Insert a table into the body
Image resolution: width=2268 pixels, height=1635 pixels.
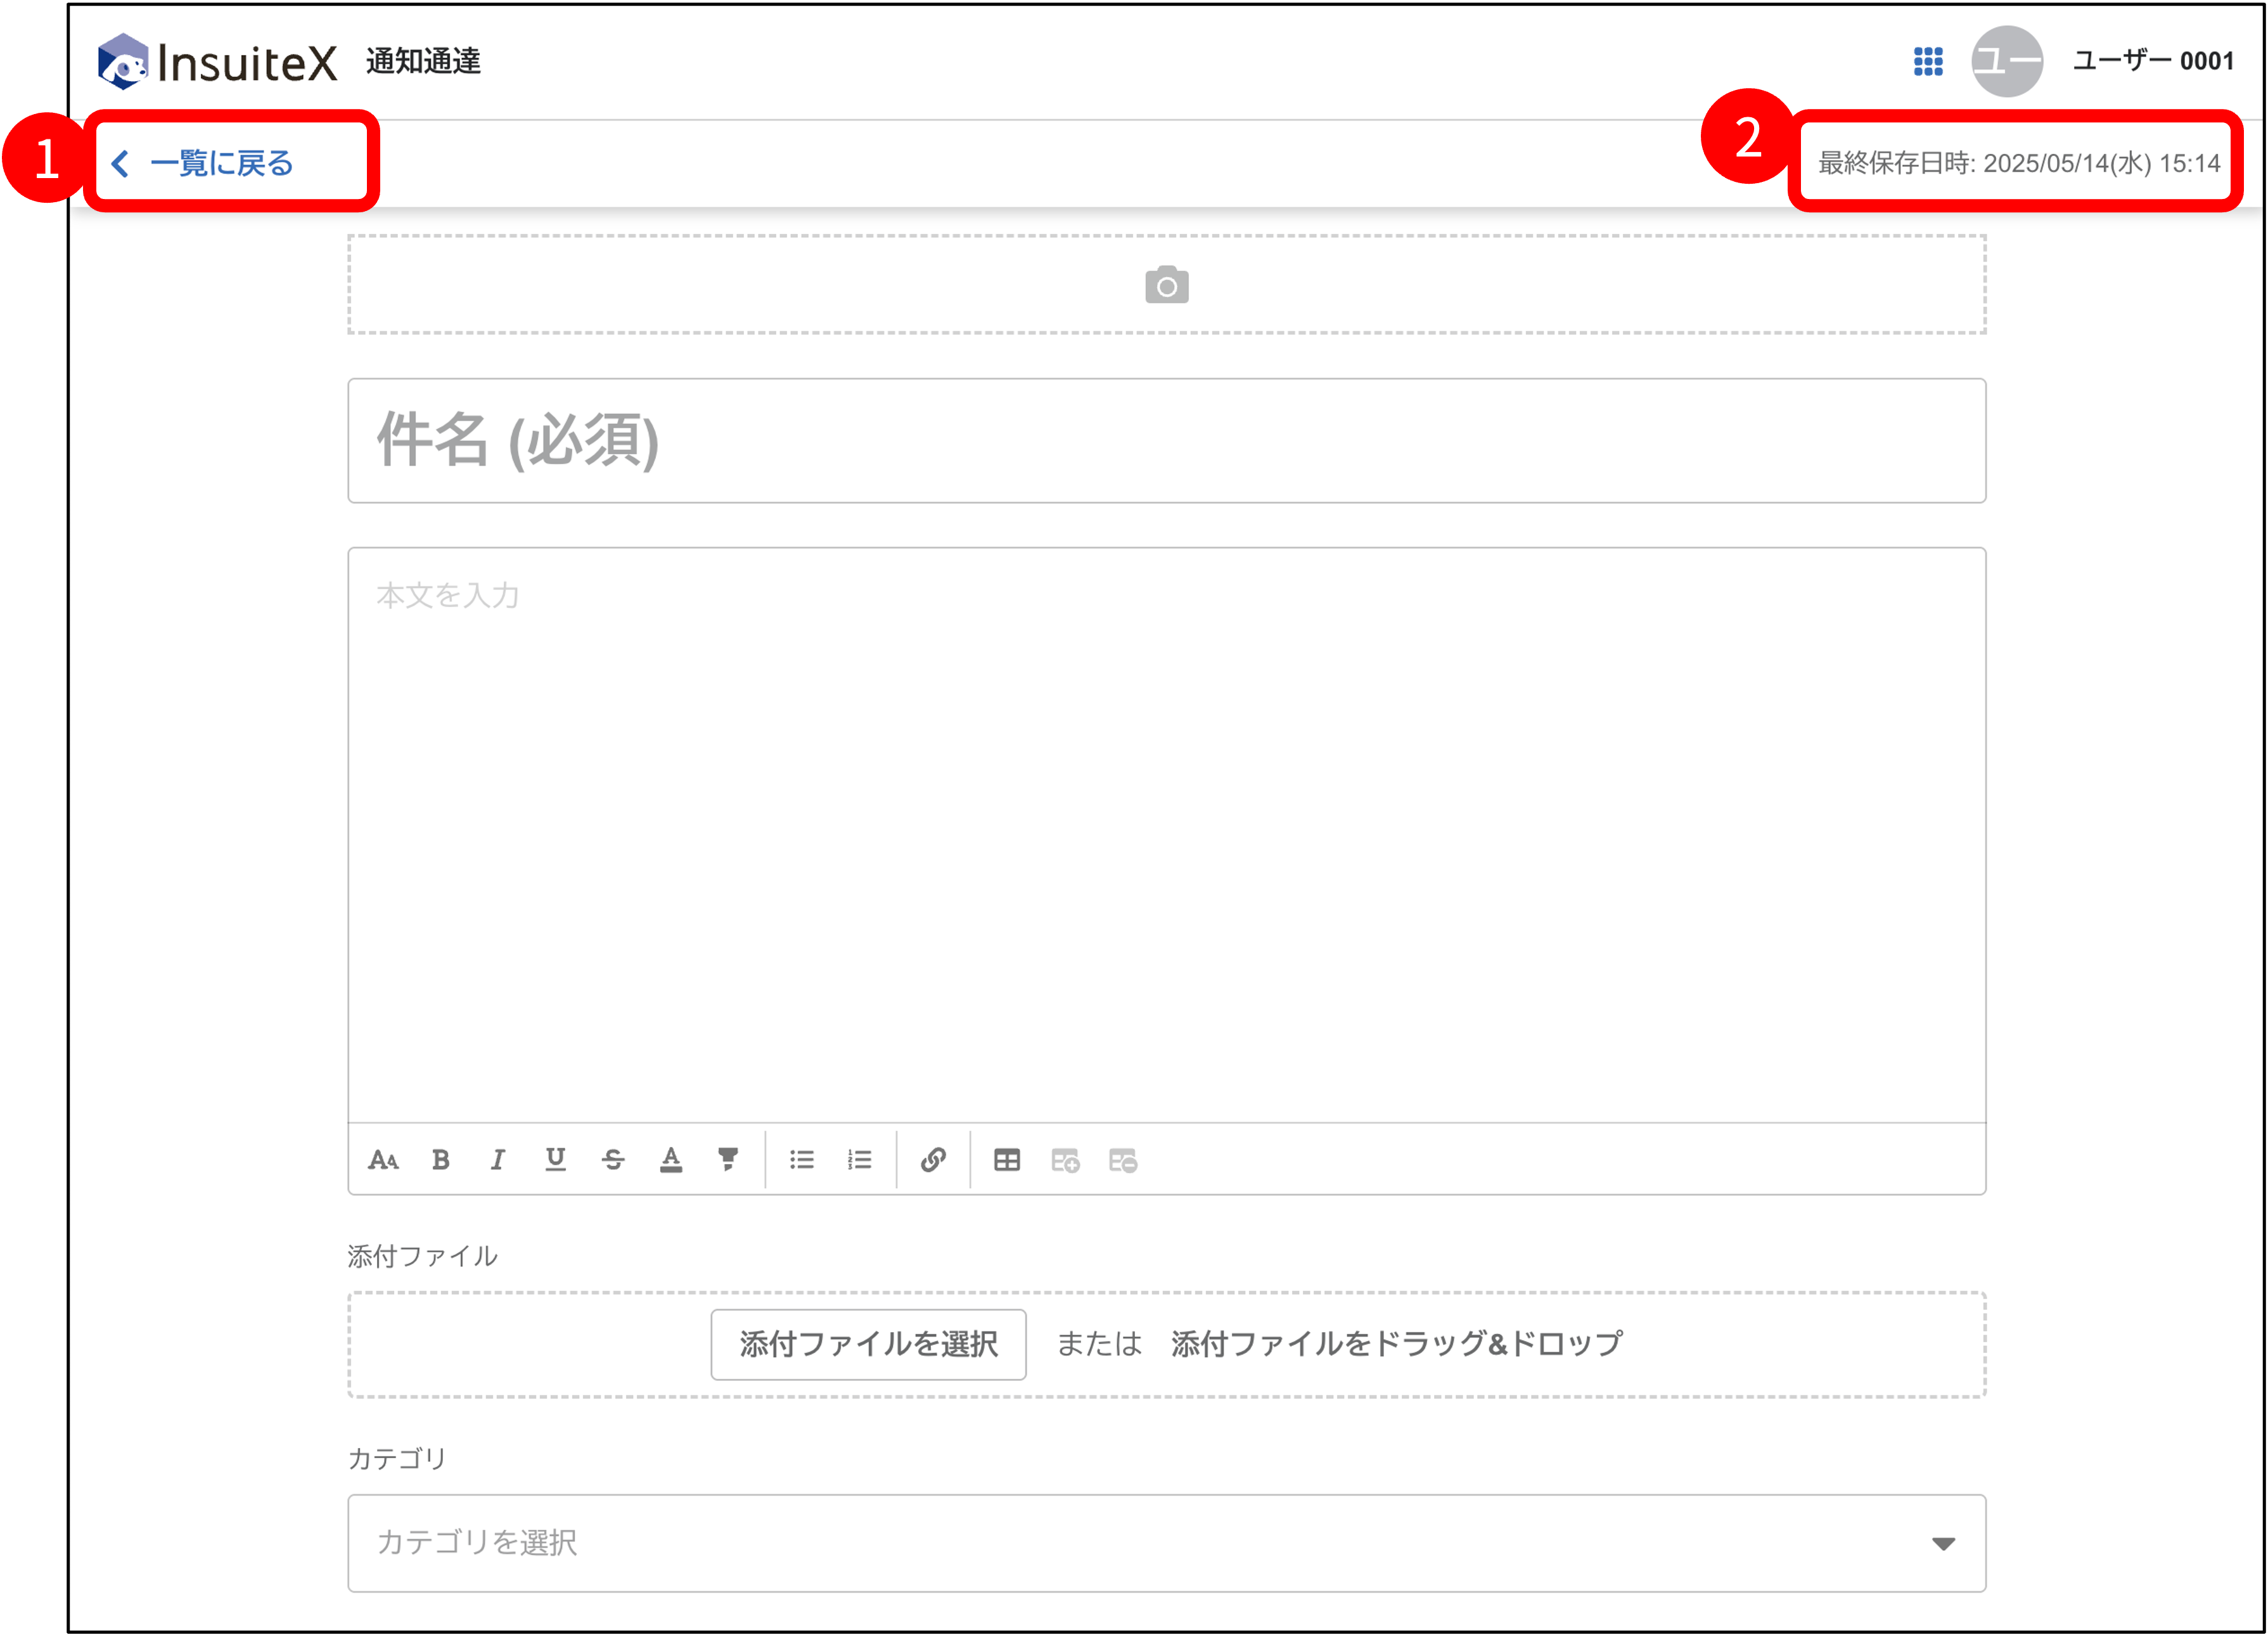[1007, 1160]
